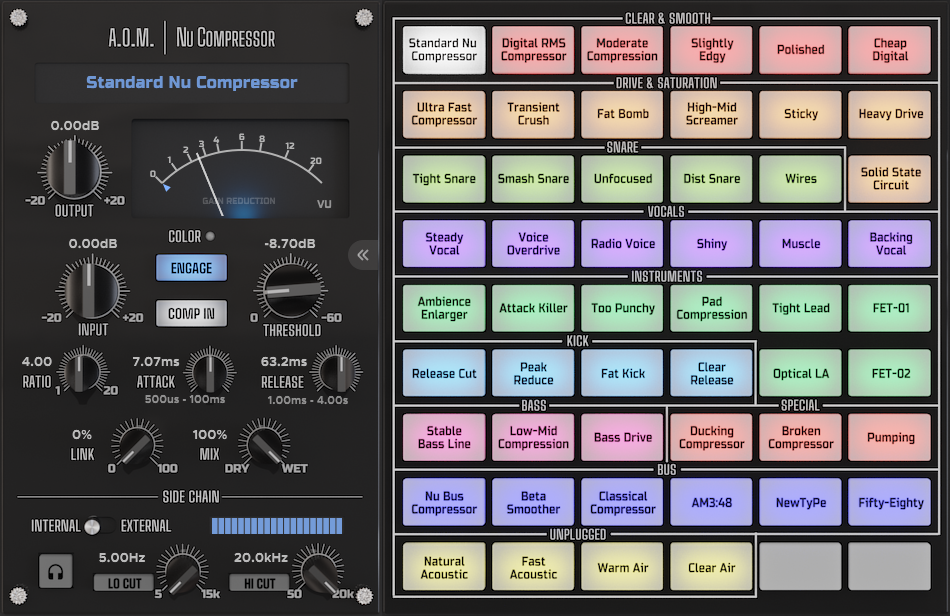Pick the FET-01 preset
950x616 pixels.
point(890,308)
